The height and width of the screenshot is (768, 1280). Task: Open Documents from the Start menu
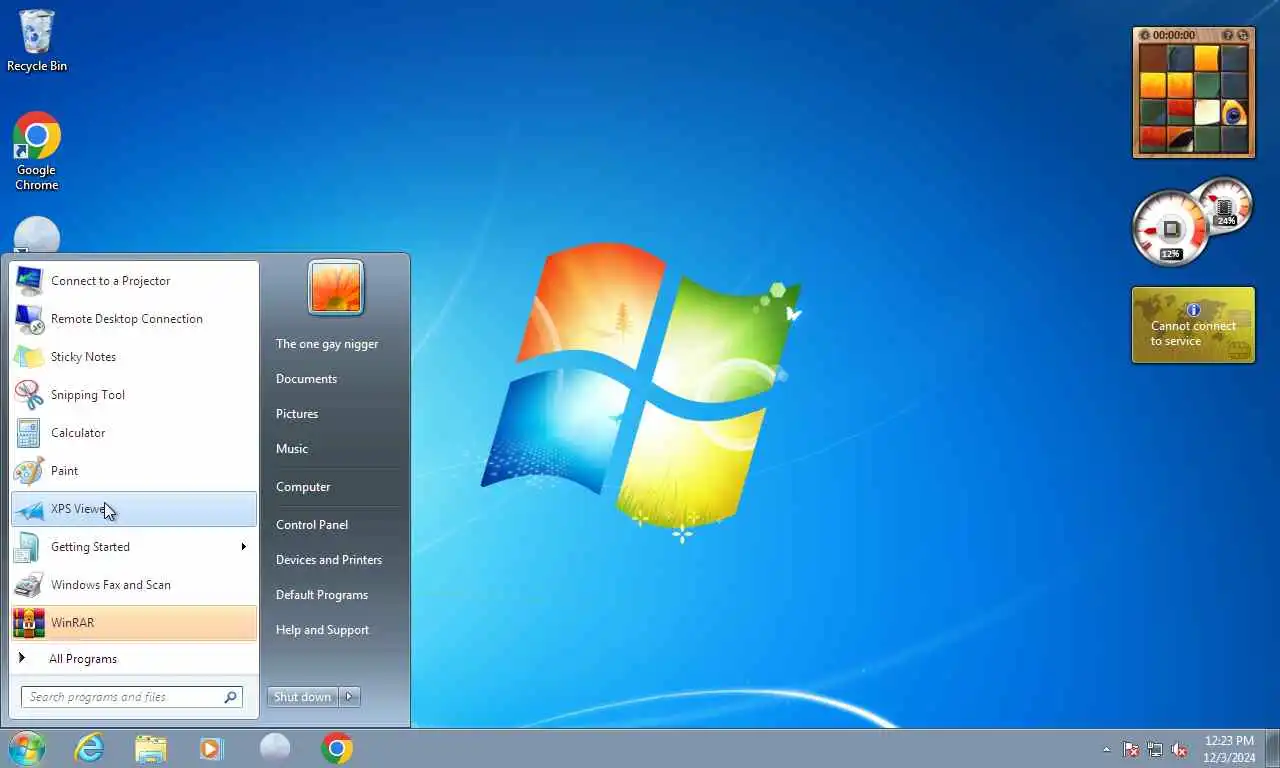(306, 379)
